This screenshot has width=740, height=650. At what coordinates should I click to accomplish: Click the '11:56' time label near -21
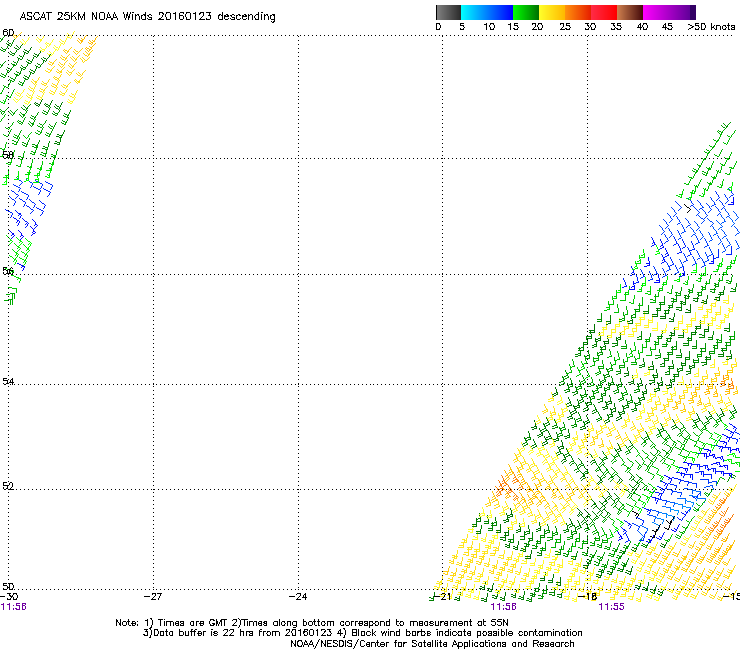coord(504,607)
